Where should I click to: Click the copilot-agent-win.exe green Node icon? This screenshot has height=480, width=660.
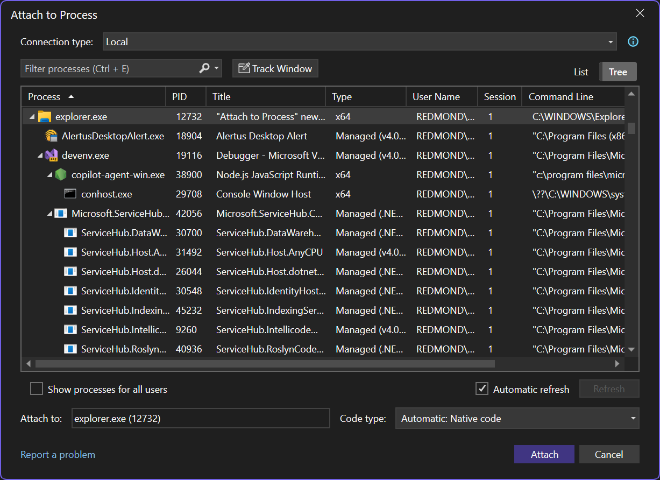[61, 175]
